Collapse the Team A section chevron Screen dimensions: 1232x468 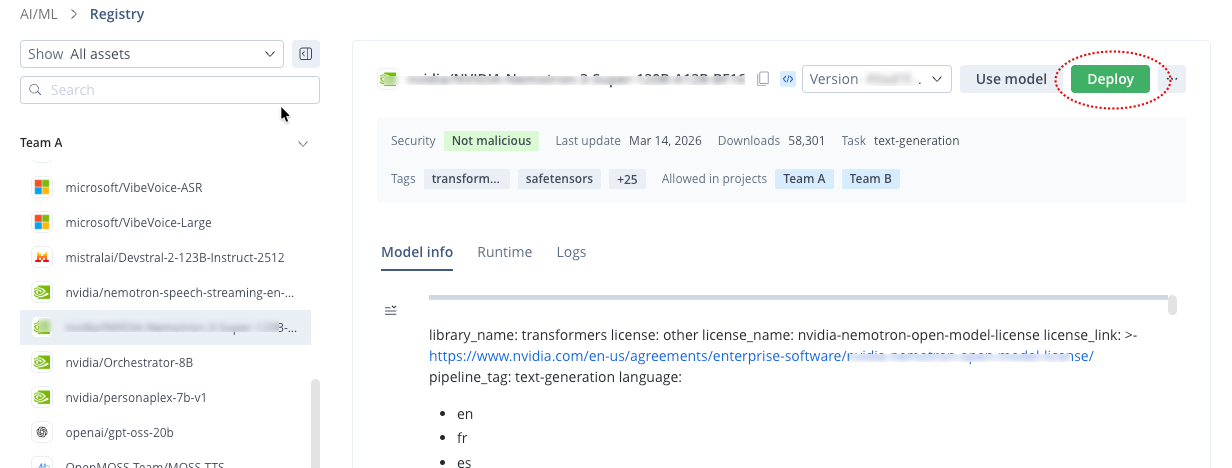(x=303, y=144)
